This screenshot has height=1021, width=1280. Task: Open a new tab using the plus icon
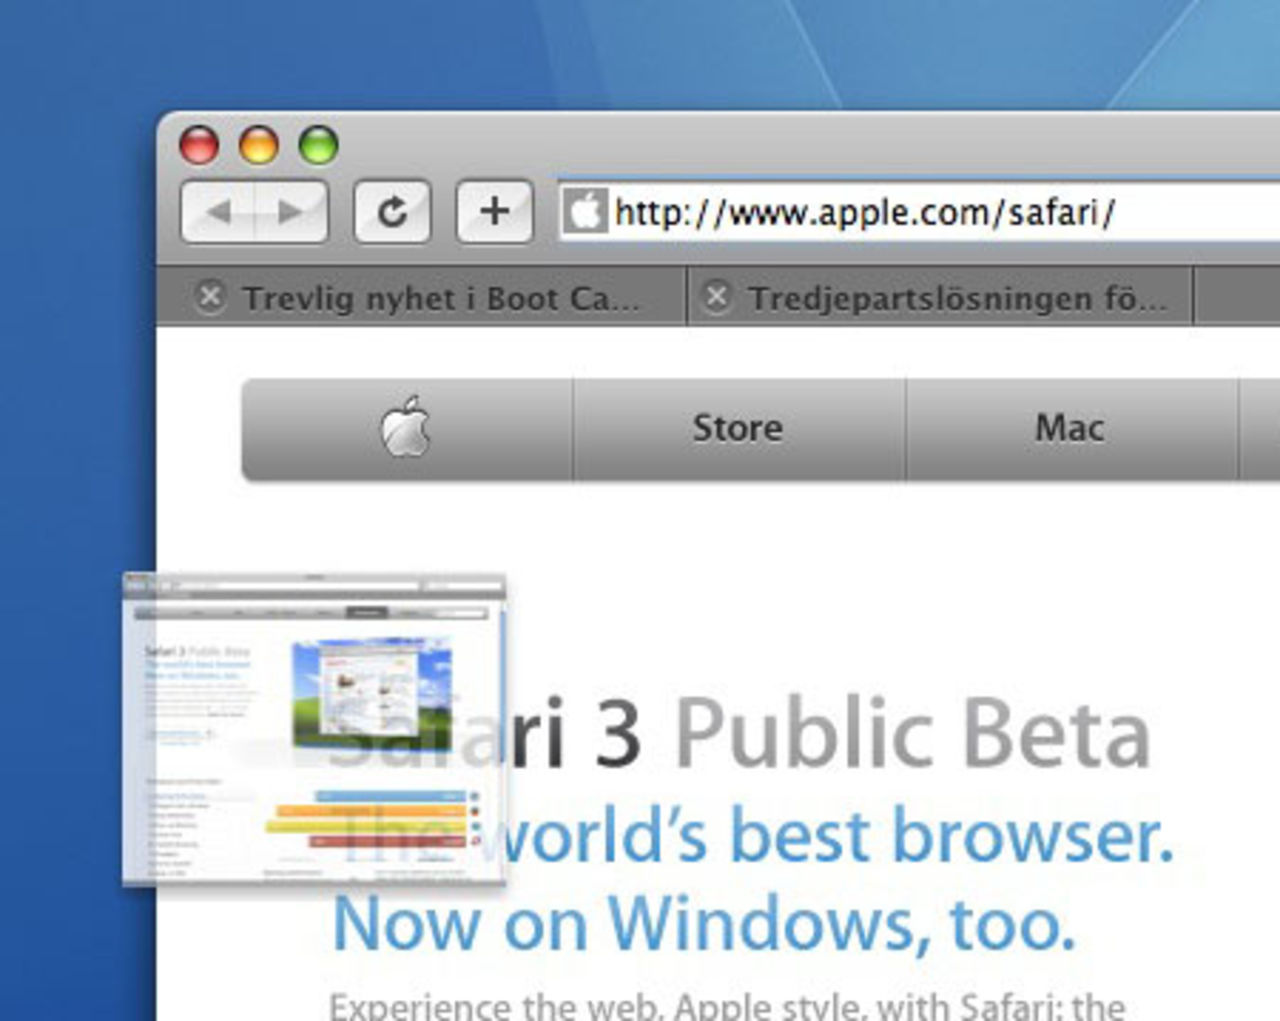(x=495, y=211)
